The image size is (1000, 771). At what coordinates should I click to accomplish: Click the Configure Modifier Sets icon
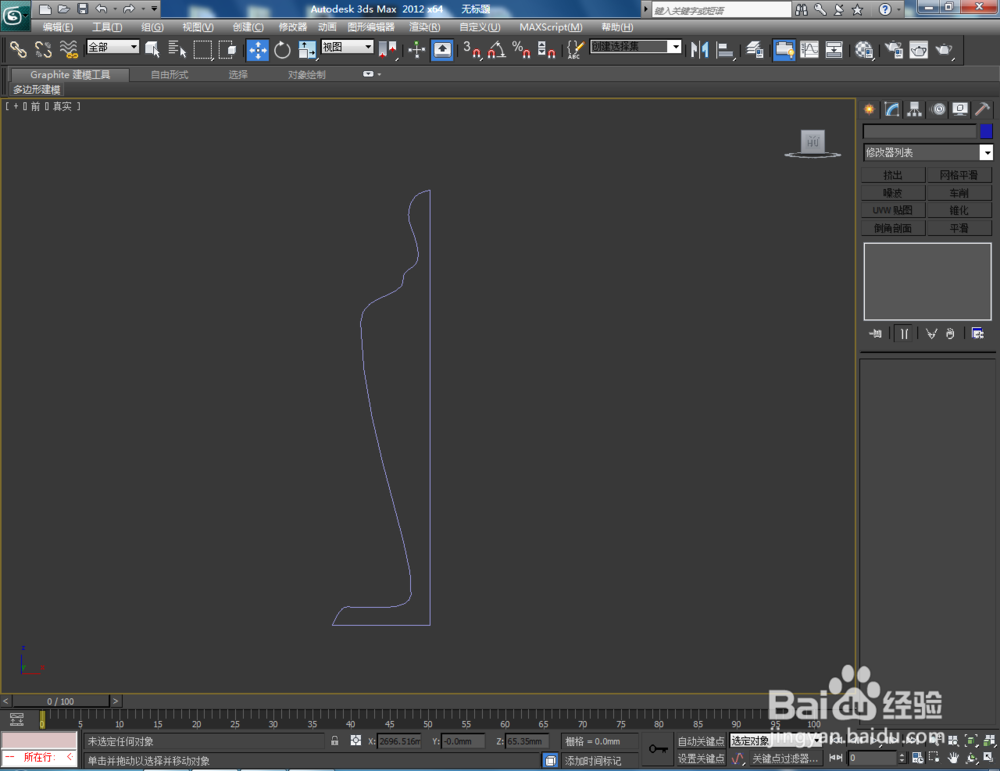978,333
